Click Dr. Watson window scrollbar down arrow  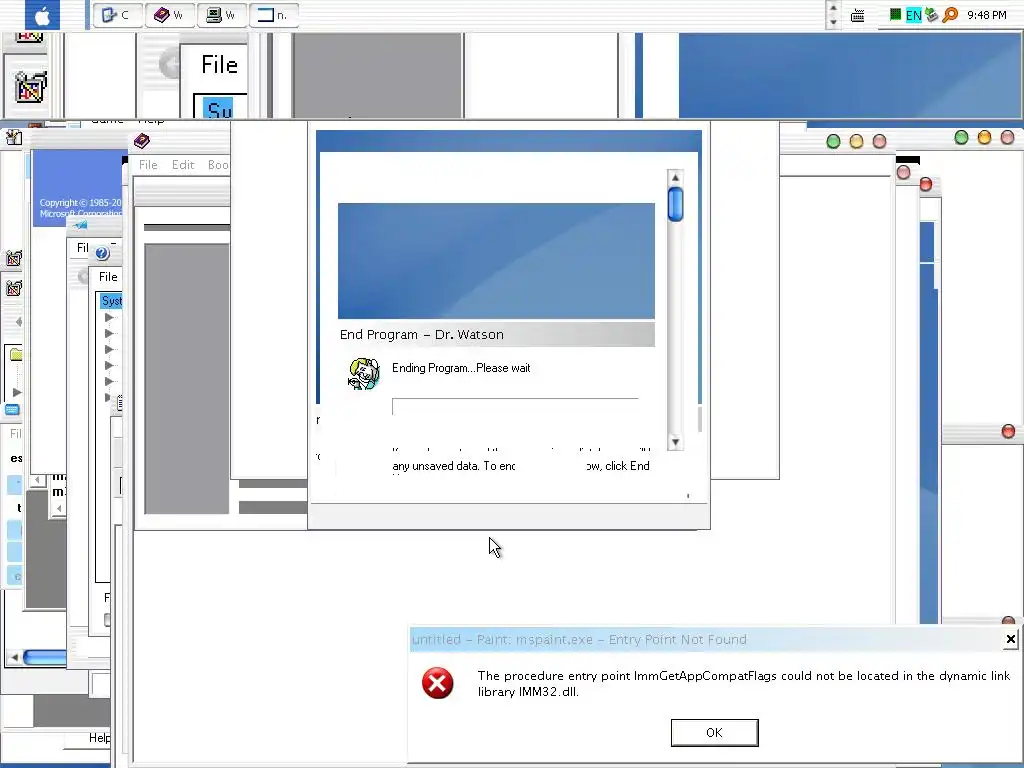coord(675,442)
